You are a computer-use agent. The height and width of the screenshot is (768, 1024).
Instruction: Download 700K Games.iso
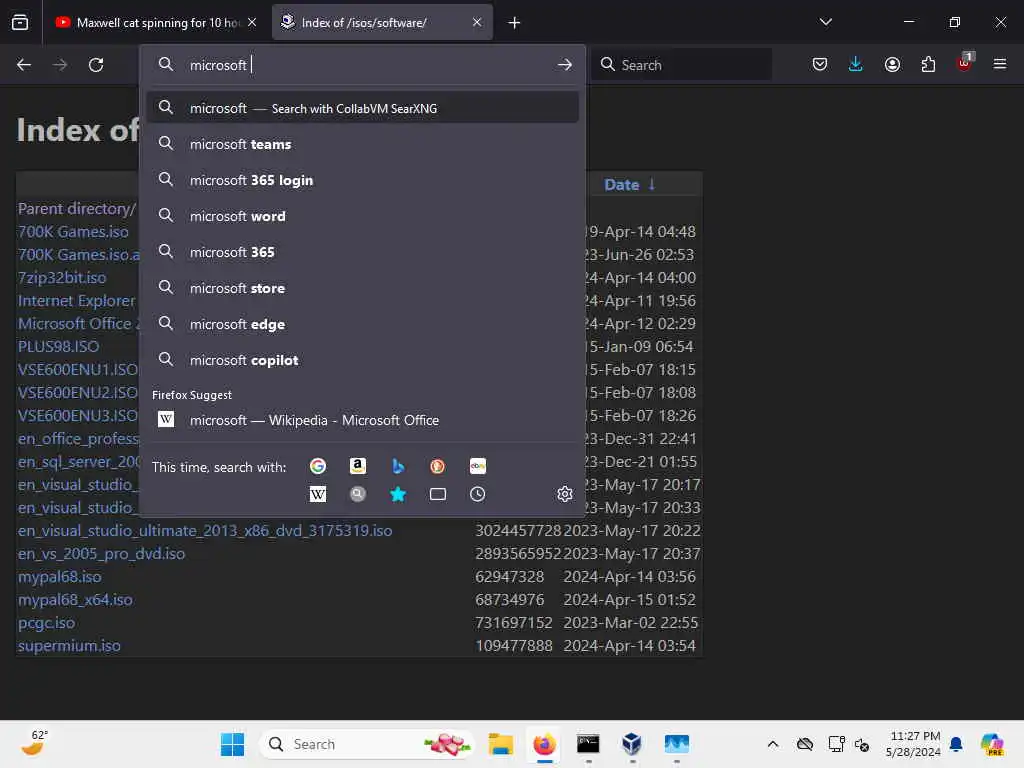(x=73, y=232)
